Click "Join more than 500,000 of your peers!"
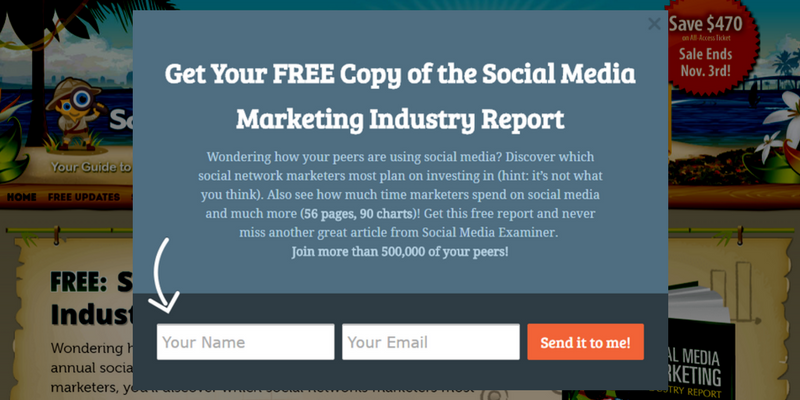The height and width of the screenshot is (400, 800). (400, 251)
